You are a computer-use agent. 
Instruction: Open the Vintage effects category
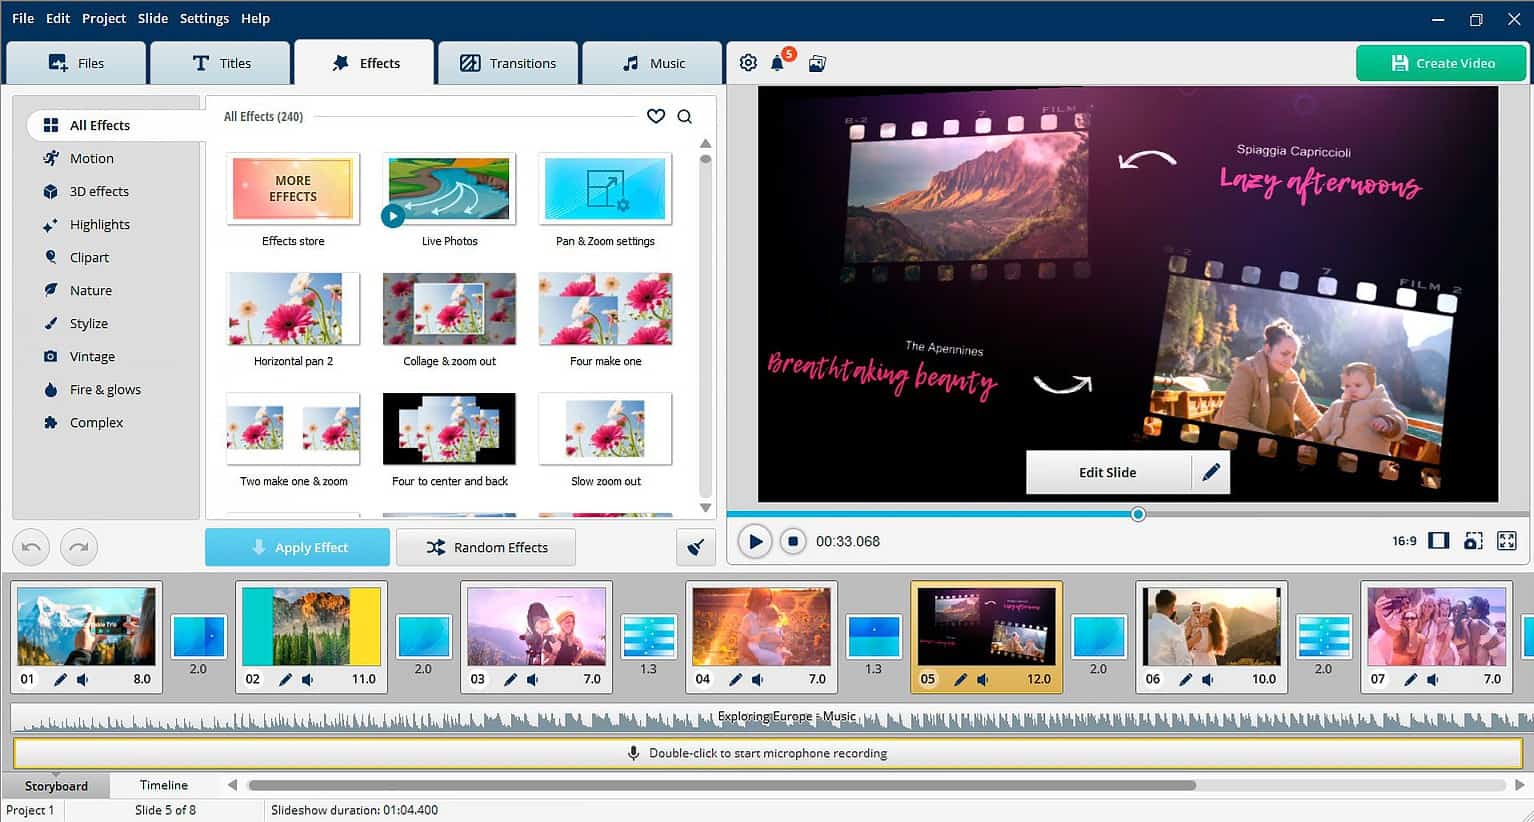93,356
